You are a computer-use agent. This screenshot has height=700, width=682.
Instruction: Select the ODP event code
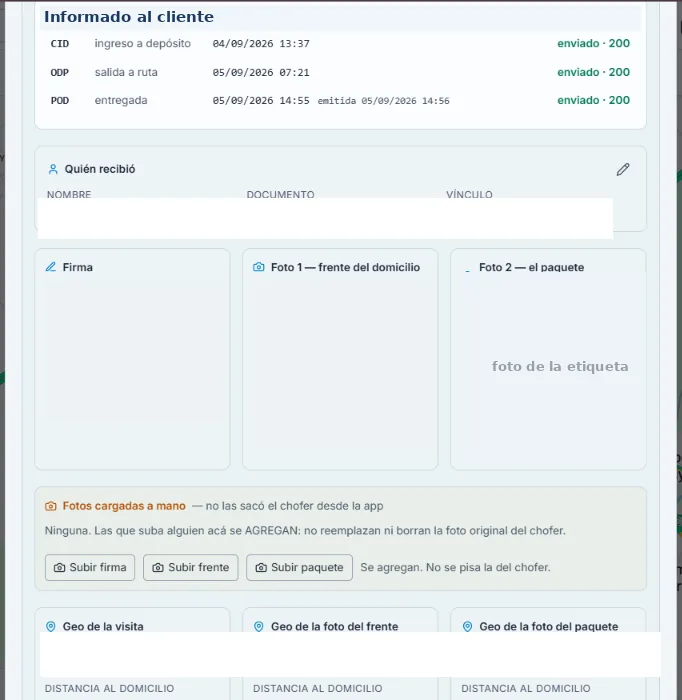(x=60, y=72)
